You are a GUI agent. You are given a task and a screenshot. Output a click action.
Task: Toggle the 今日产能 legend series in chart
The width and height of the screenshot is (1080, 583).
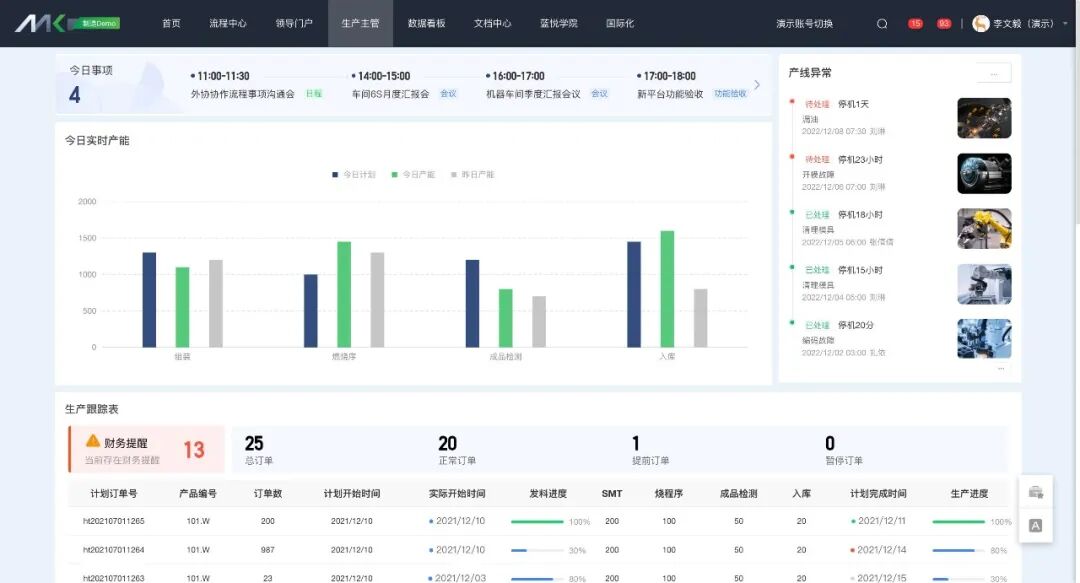(x=413, y=175)
